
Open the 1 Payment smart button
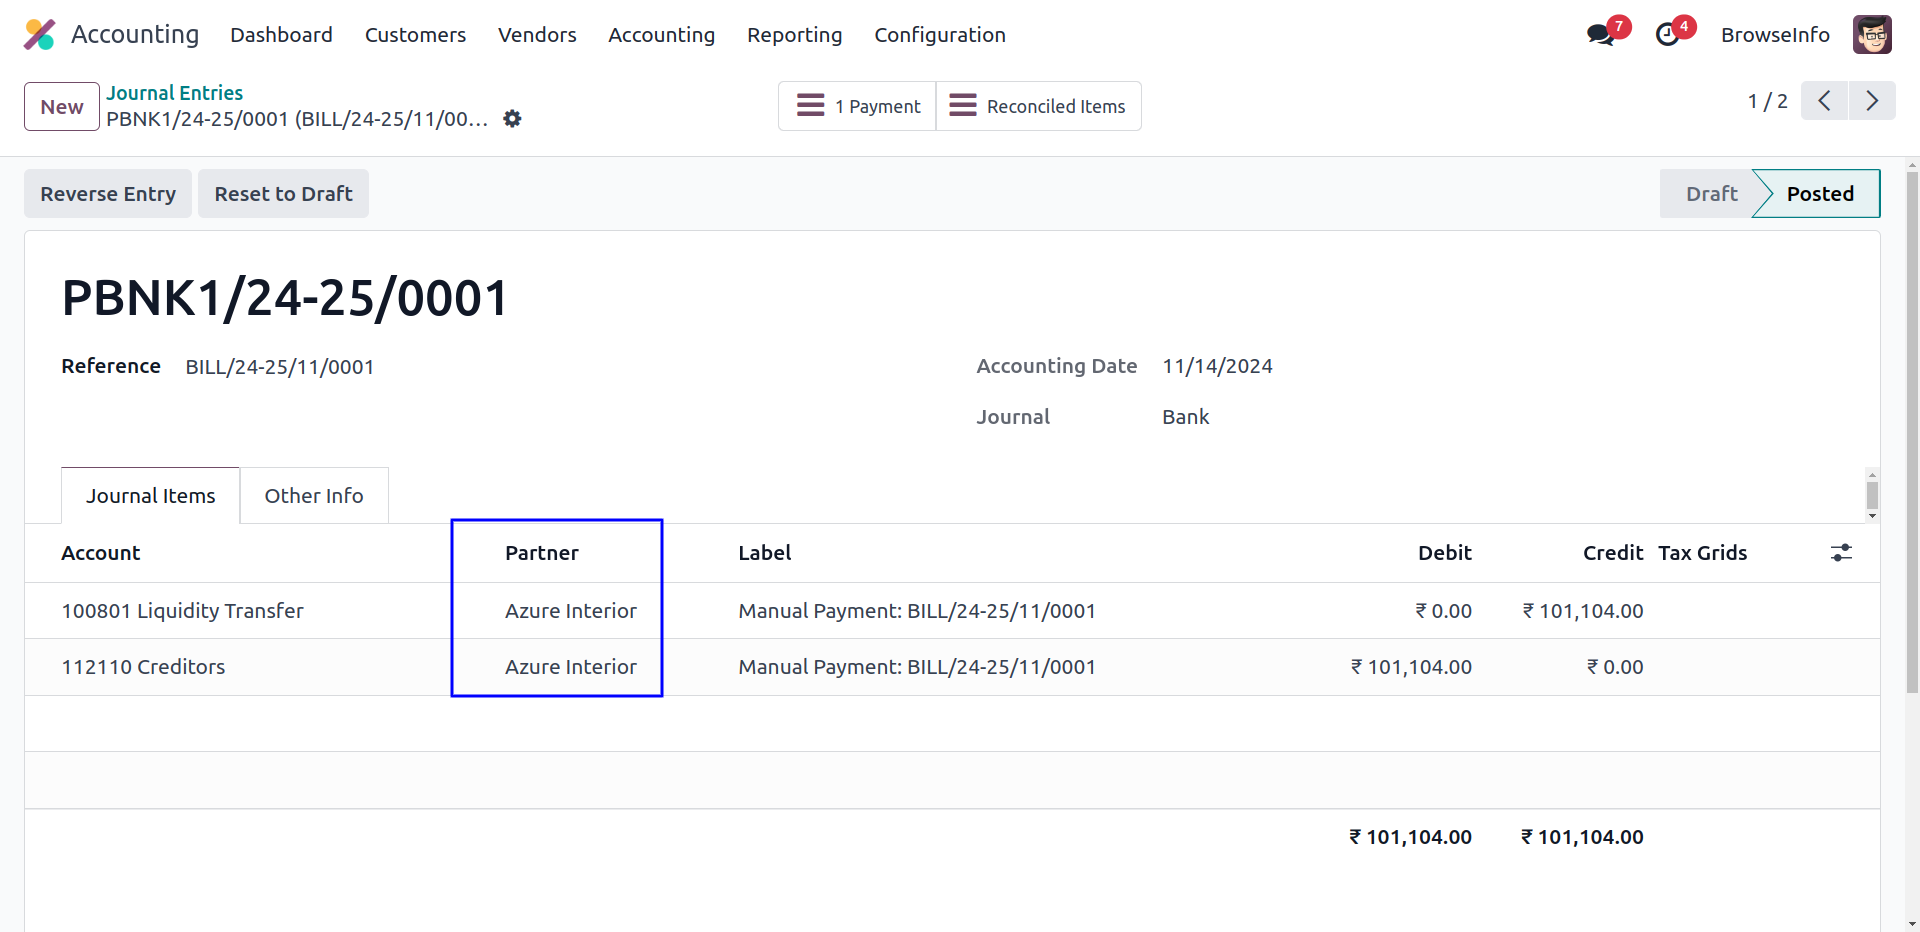(x=857, y=106)
